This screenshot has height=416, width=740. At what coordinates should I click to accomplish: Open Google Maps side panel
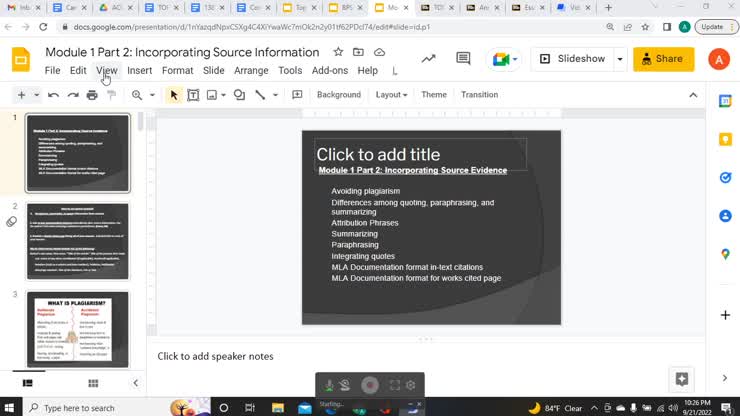point(725,254)
